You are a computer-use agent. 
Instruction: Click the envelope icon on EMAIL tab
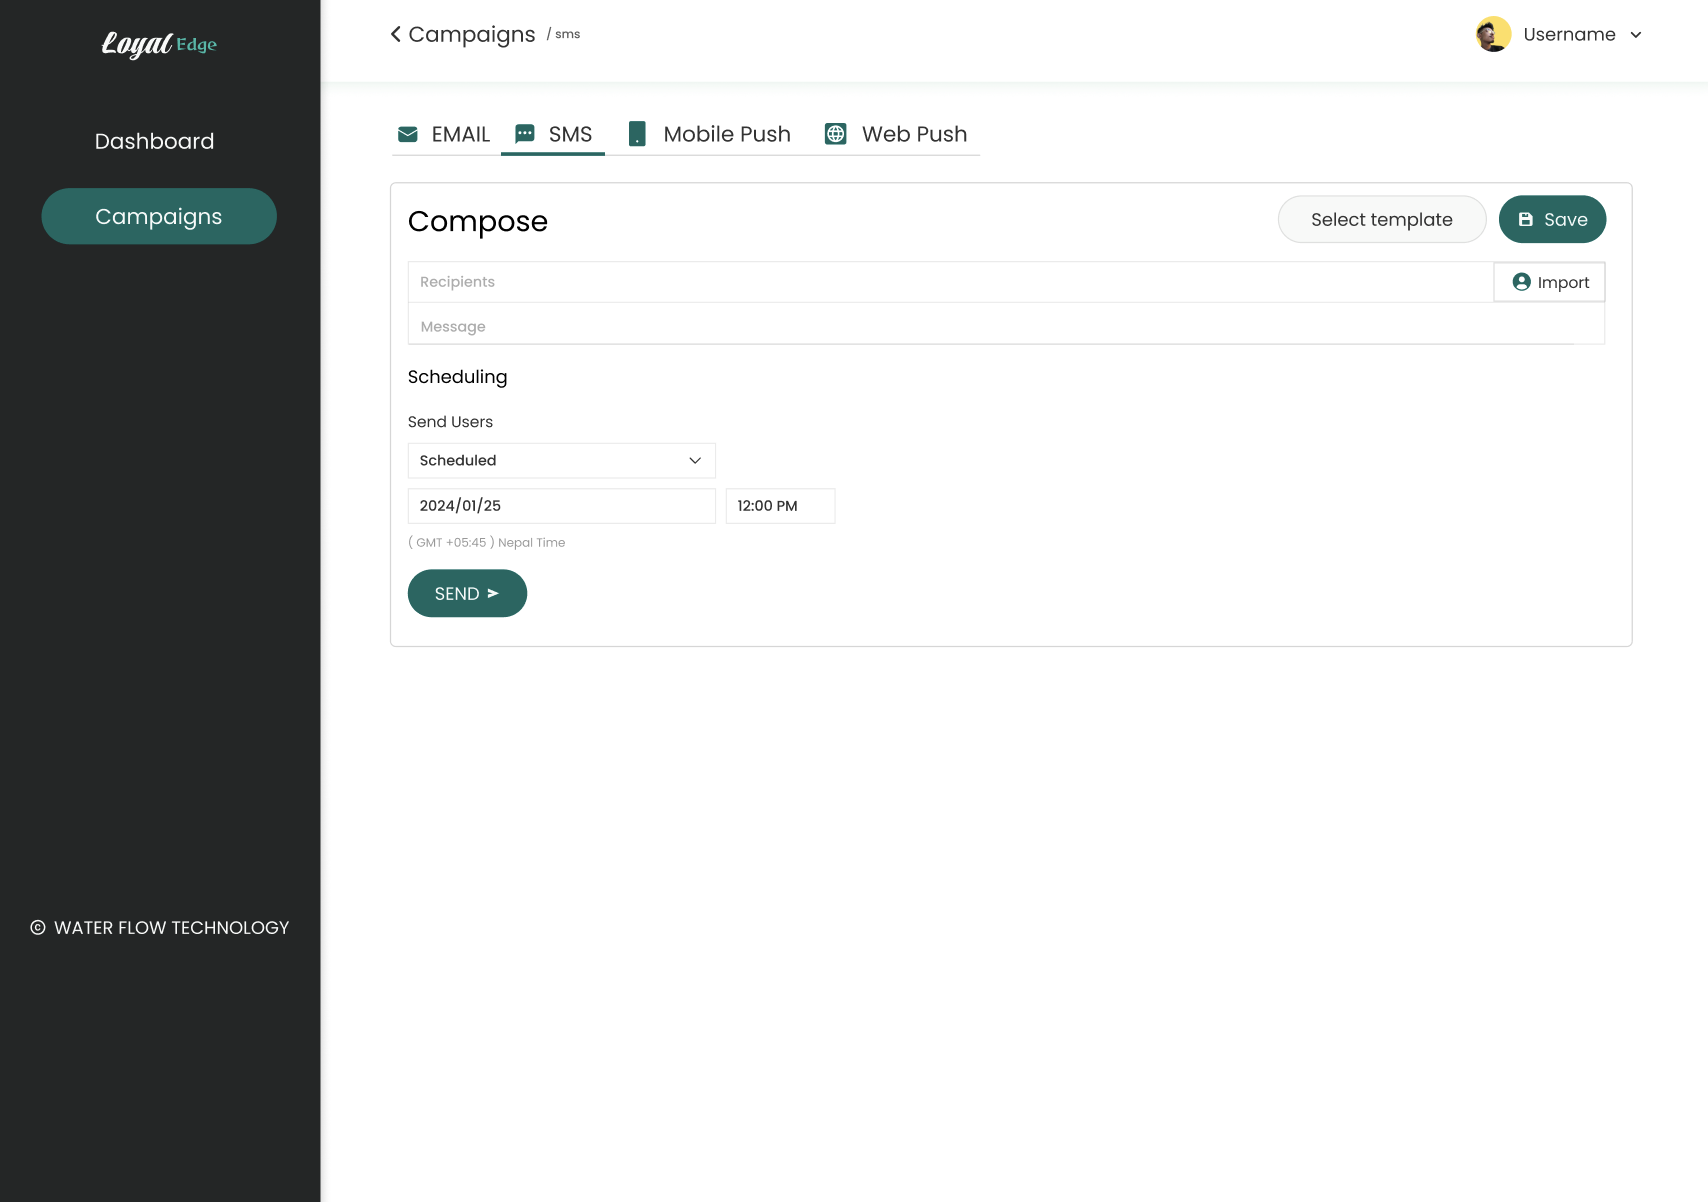pyautogui.click(x=408, y=134)
